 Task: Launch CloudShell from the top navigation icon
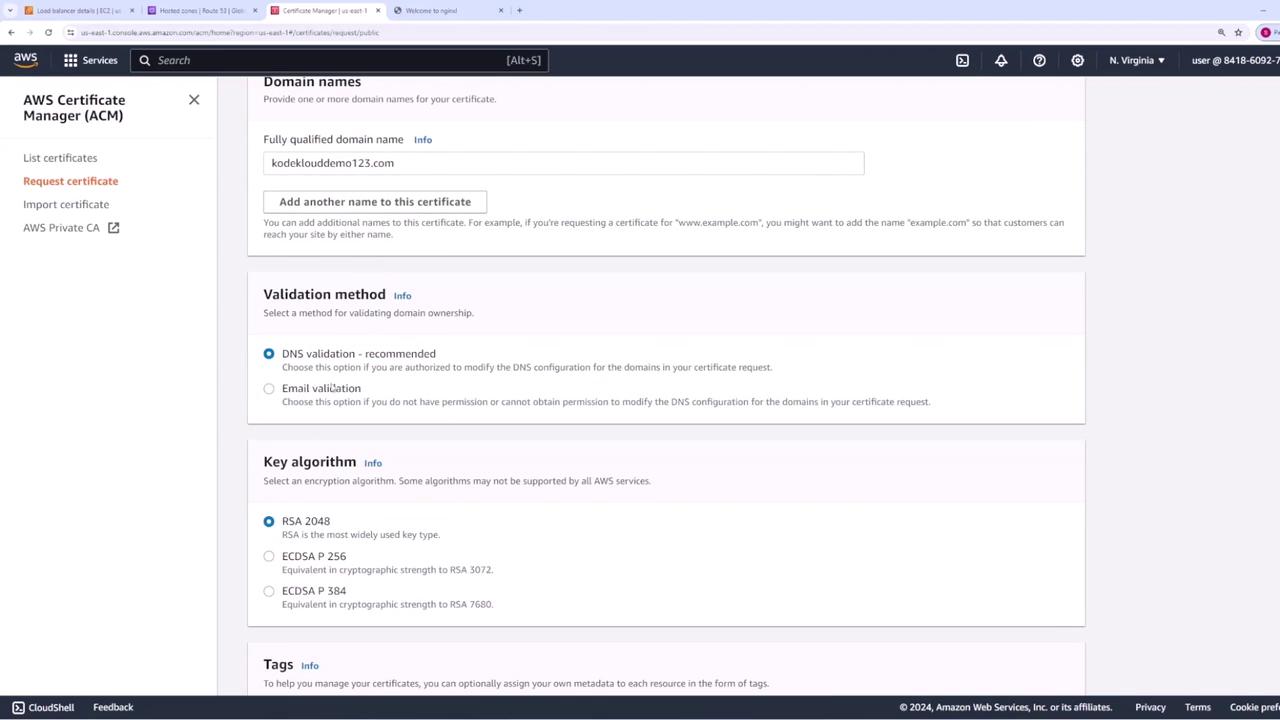tap(962, 60)
